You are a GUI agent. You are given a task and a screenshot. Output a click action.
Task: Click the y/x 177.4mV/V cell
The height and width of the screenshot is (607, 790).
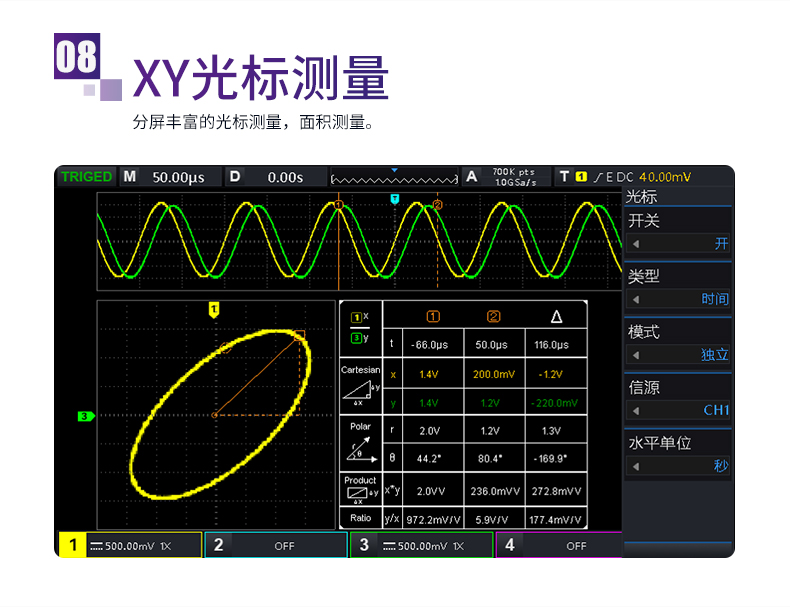click(555, 519)
